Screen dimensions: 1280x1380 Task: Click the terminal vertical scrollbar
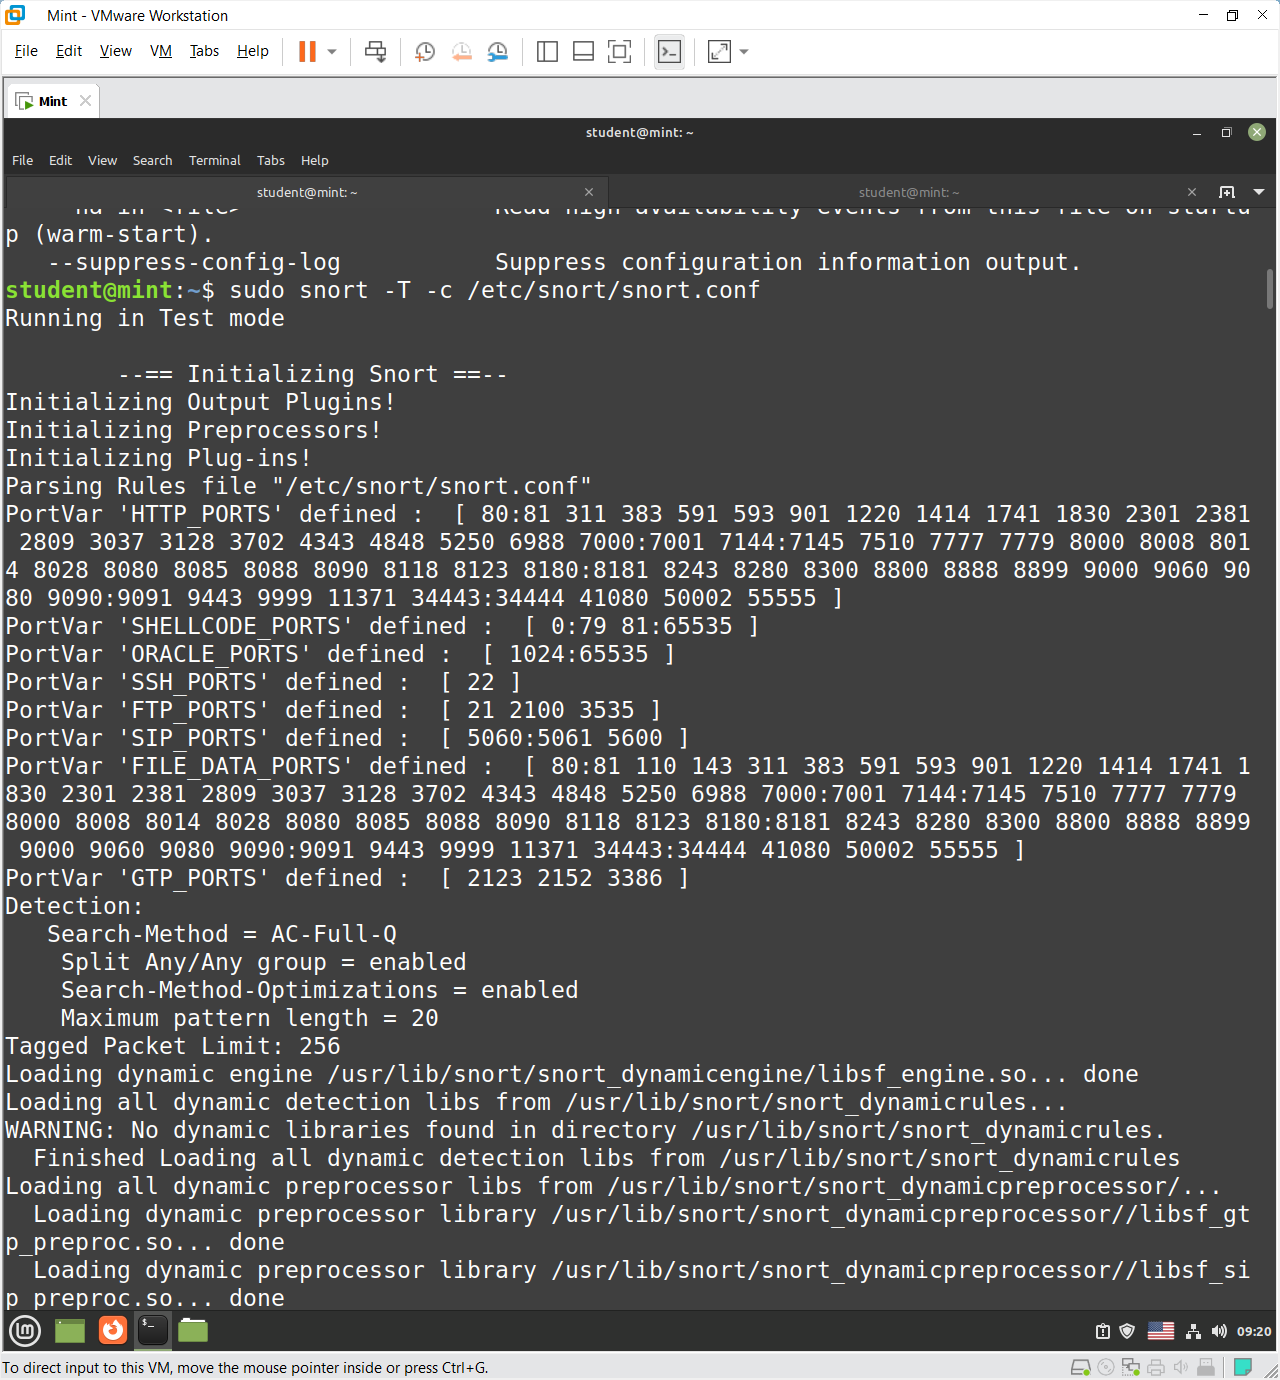pos(1270,290)
